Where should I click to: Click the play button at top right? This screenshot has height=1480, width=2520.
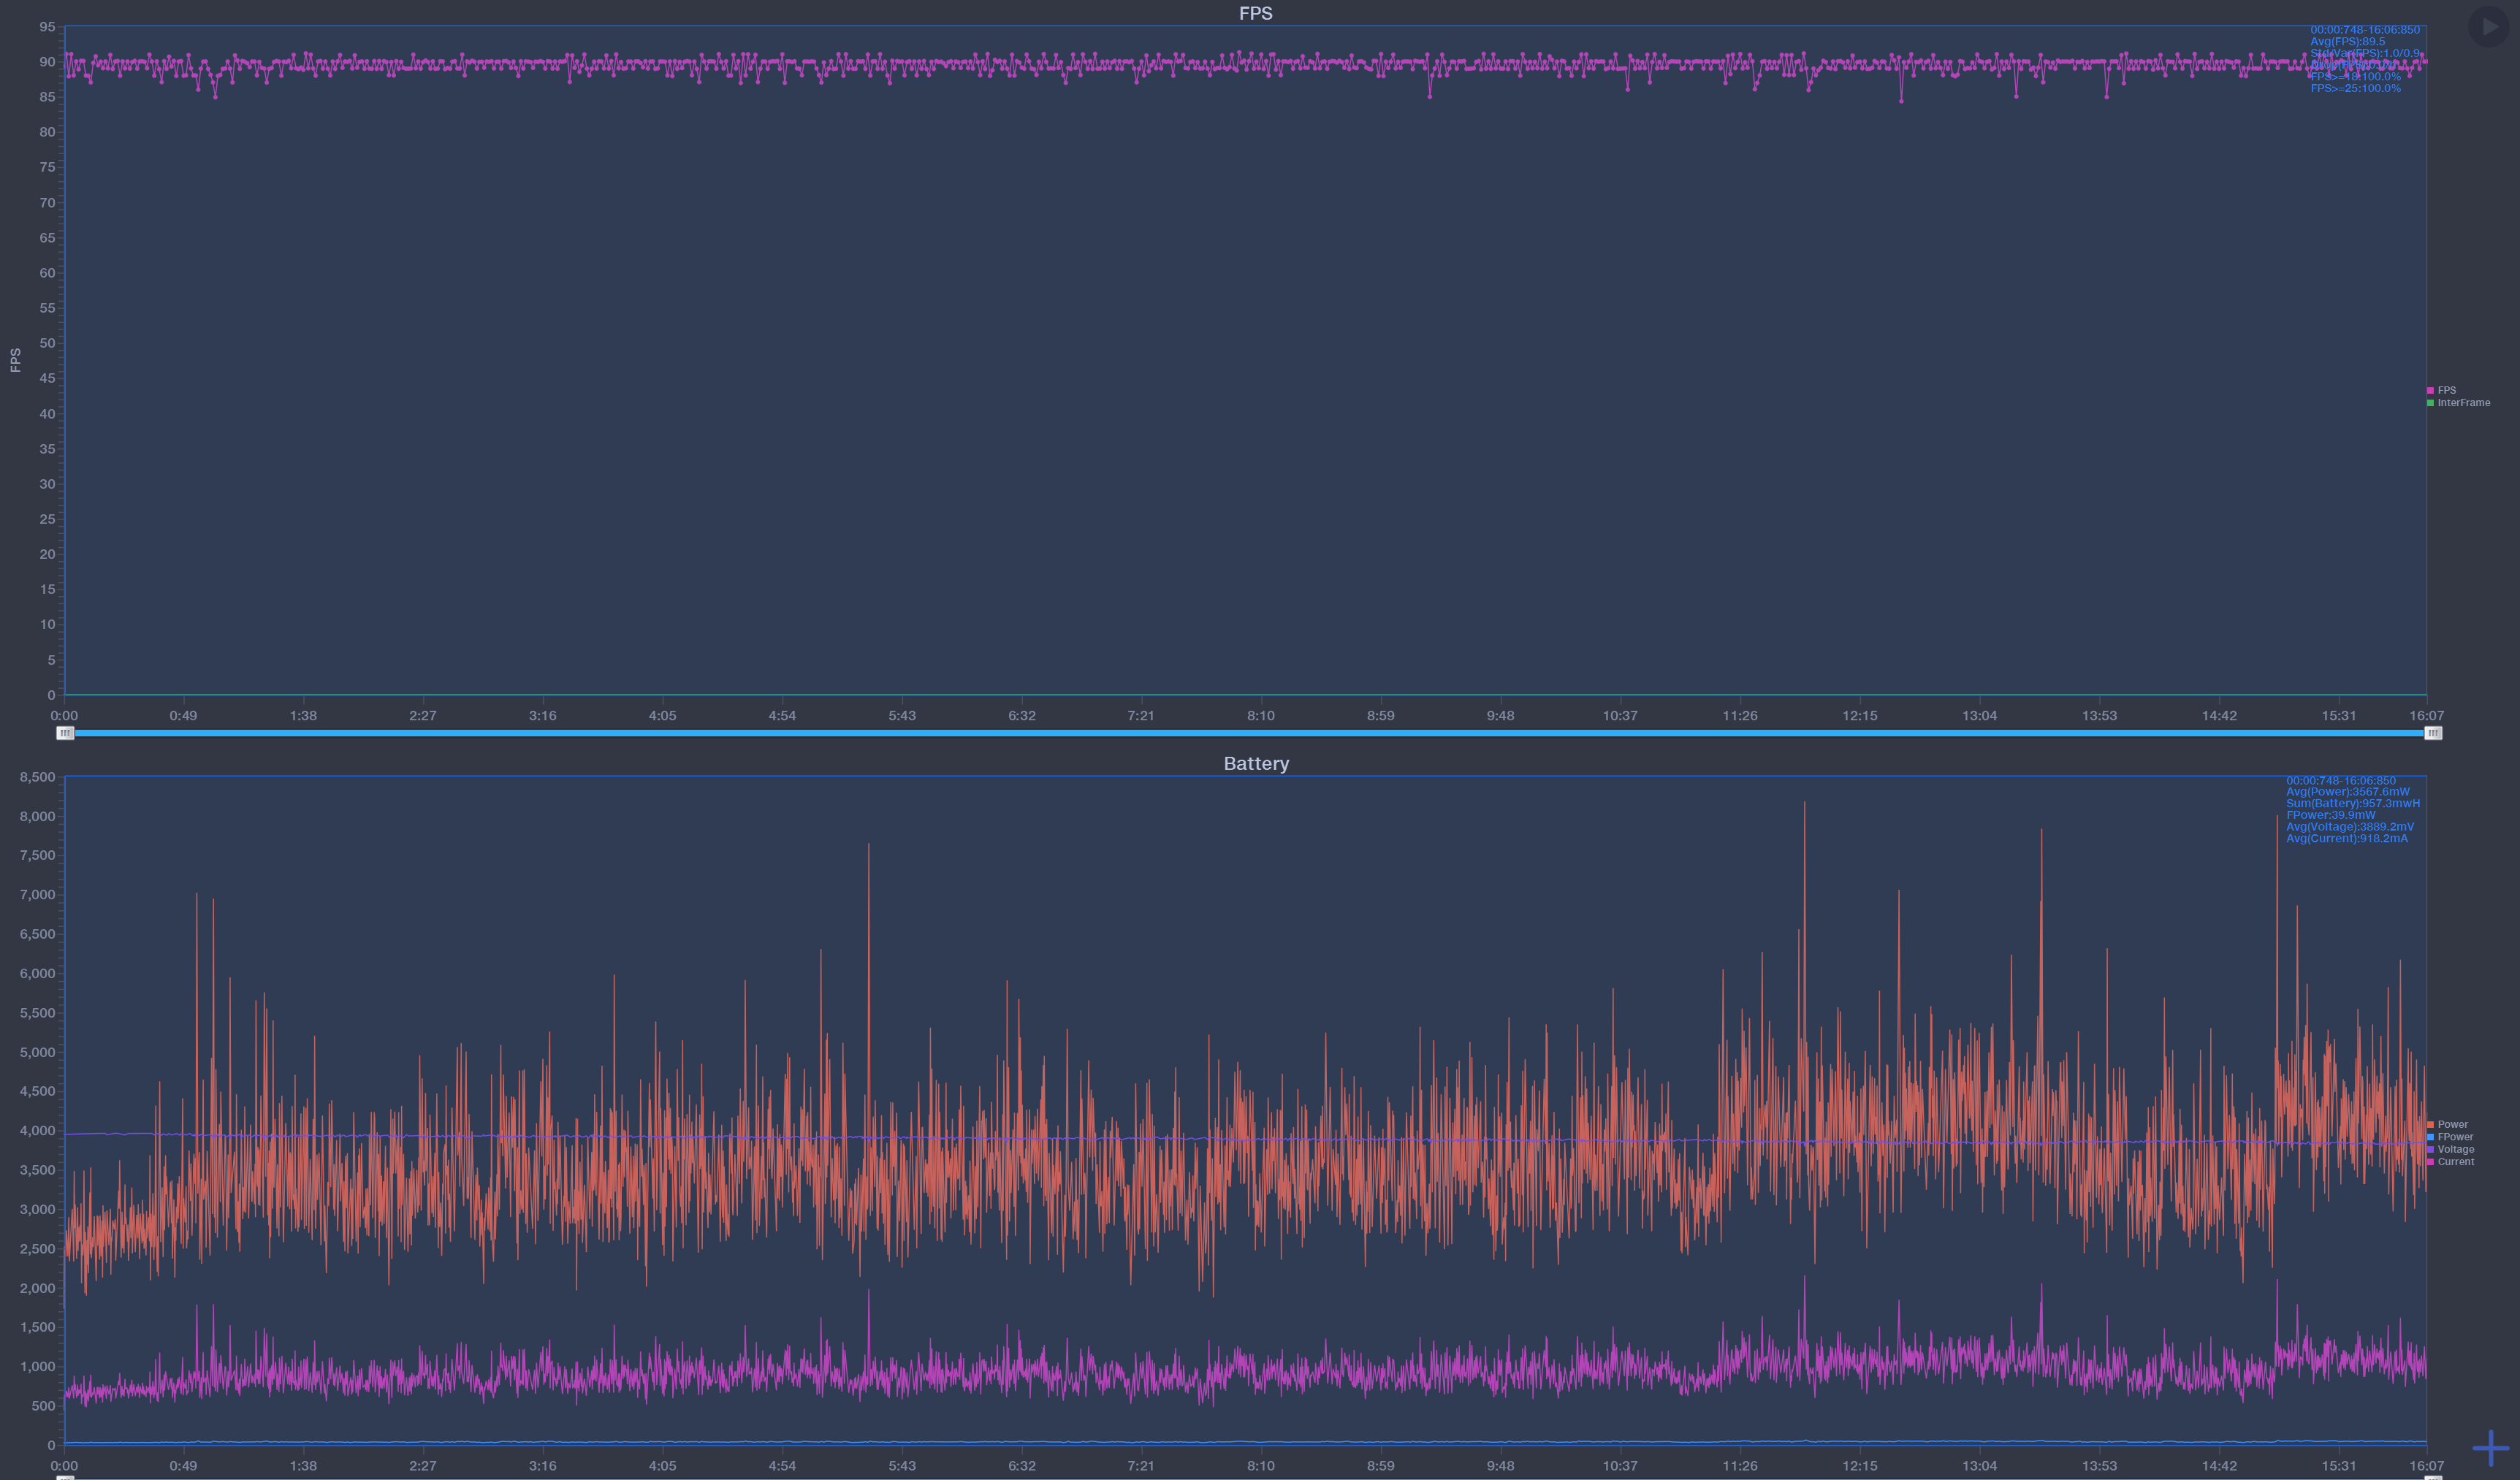pos(2488,26)
